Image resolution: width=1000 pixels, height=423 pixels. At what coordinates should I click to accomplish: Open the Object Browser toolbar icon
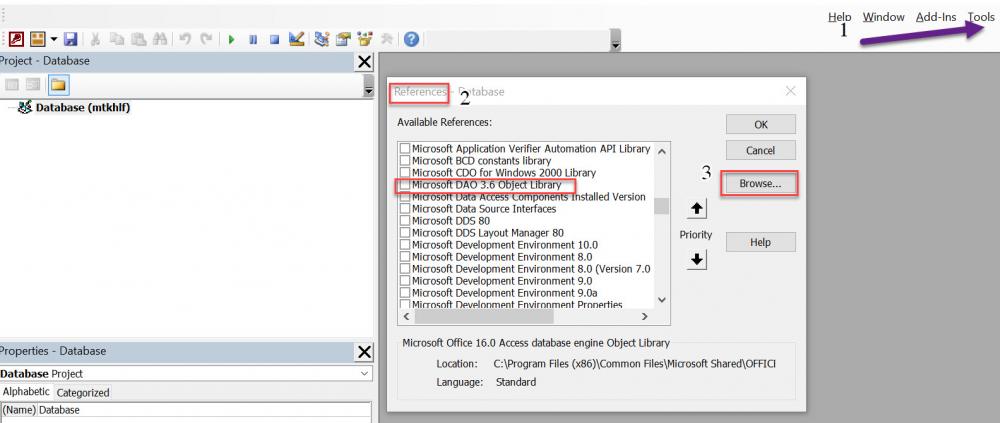(365, 40)
